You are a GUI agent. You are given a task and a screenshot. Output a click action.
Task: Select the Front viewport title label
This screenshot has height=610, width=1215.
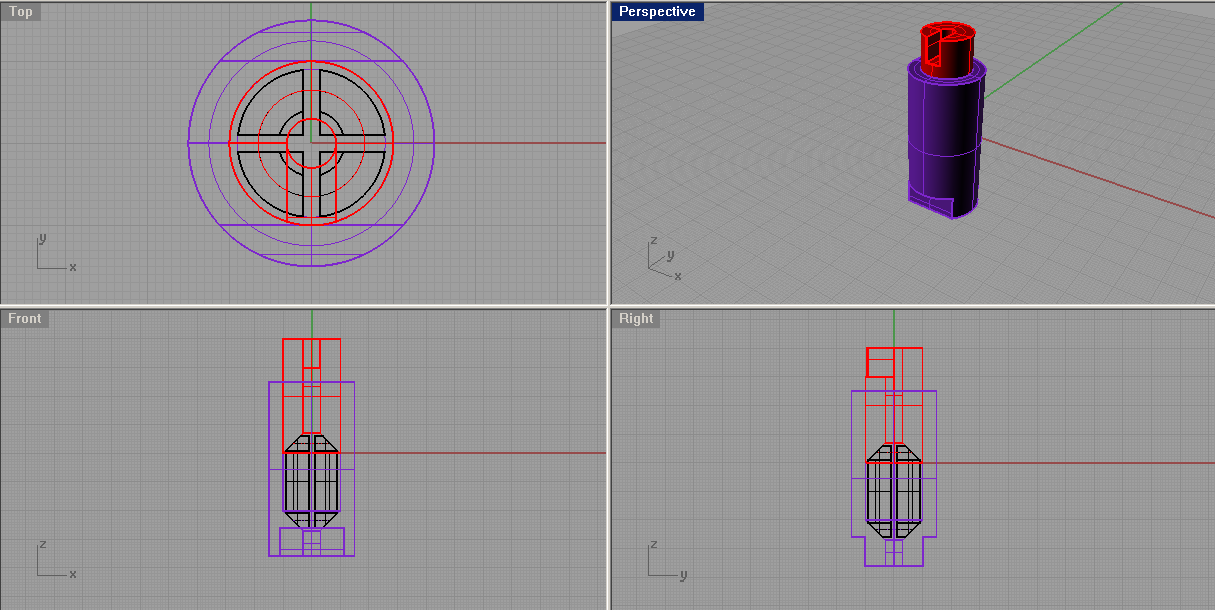coord(25,318)
